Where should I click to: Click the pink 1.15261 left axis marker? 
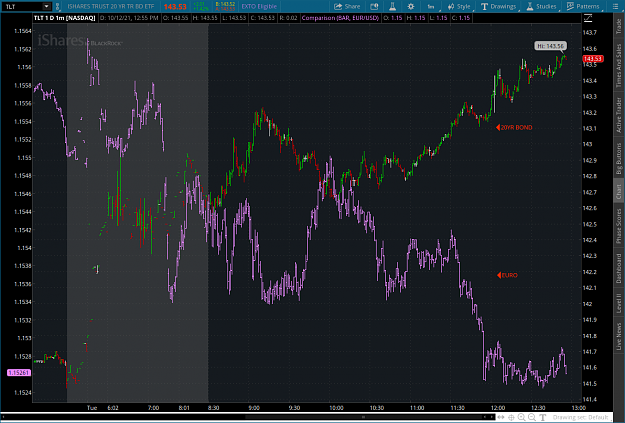coord(18,372)
